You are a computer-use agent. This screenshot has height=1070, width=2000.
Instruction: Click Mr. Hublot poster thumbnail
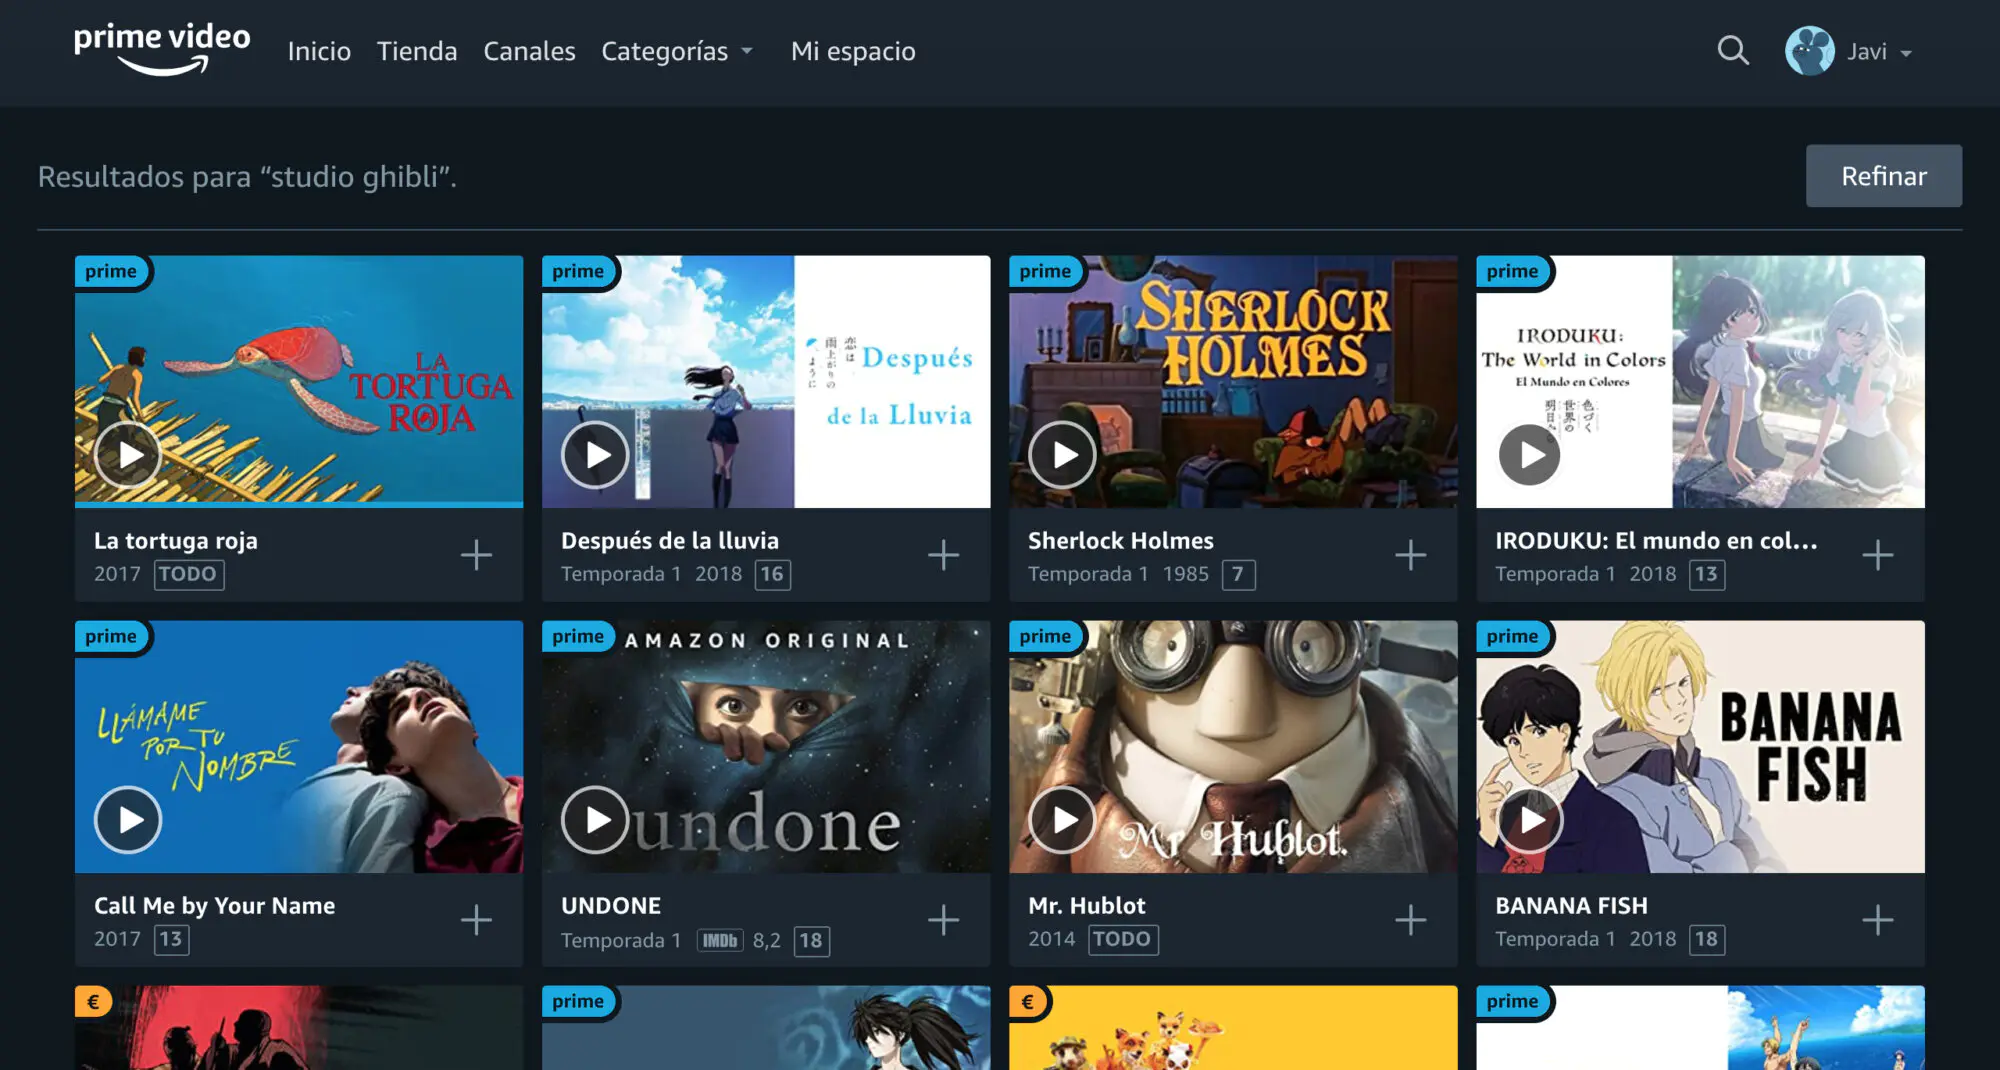pos(1233,746)
